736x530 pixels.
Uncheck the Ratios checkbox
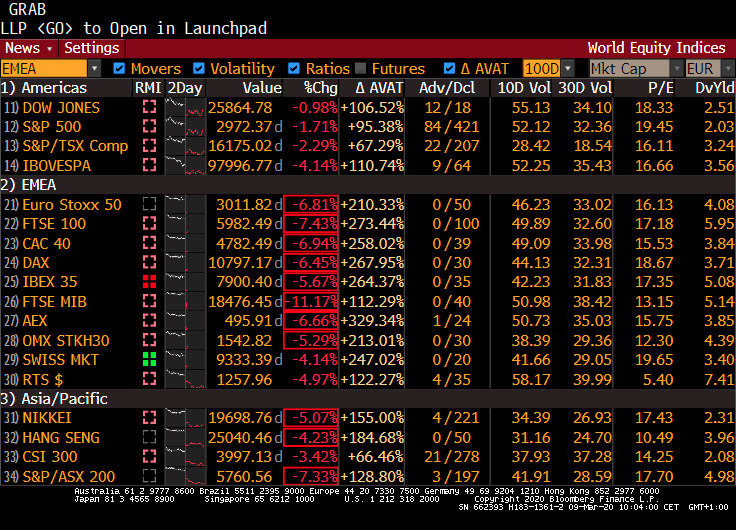[x=294, y=69]
